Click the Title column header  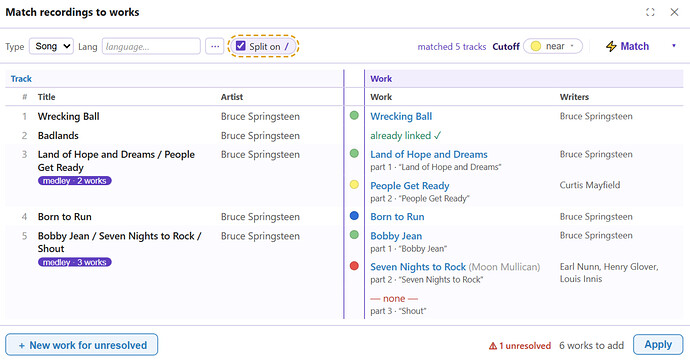point(46,97)
